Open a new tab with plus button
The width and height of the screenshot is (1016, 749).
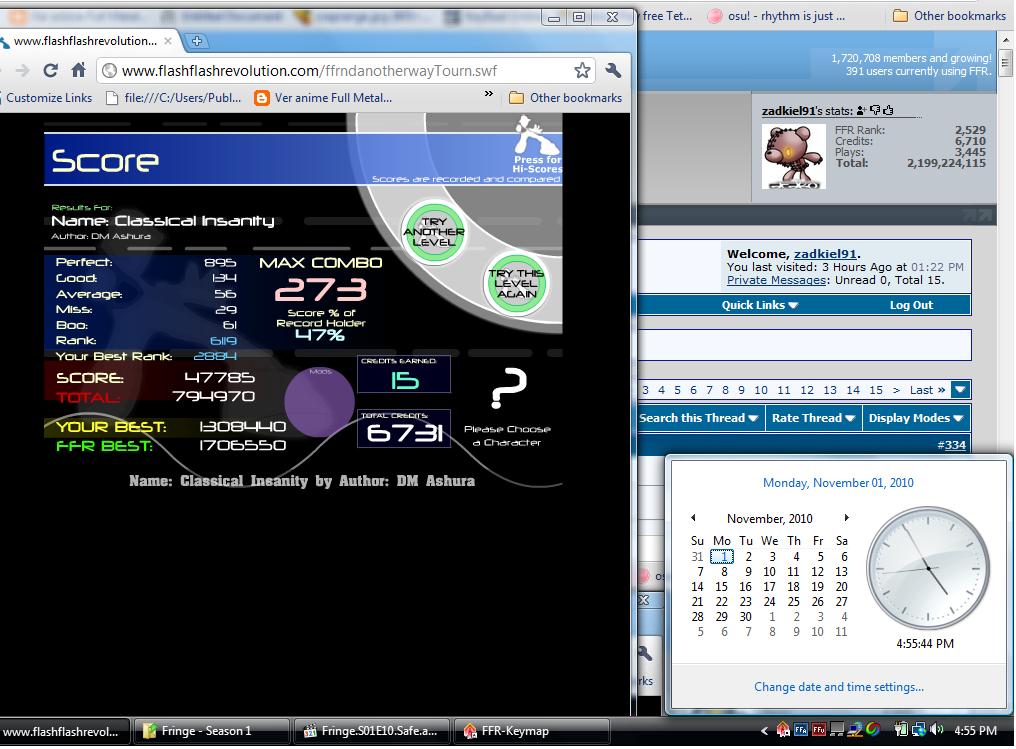click(197, 41)
